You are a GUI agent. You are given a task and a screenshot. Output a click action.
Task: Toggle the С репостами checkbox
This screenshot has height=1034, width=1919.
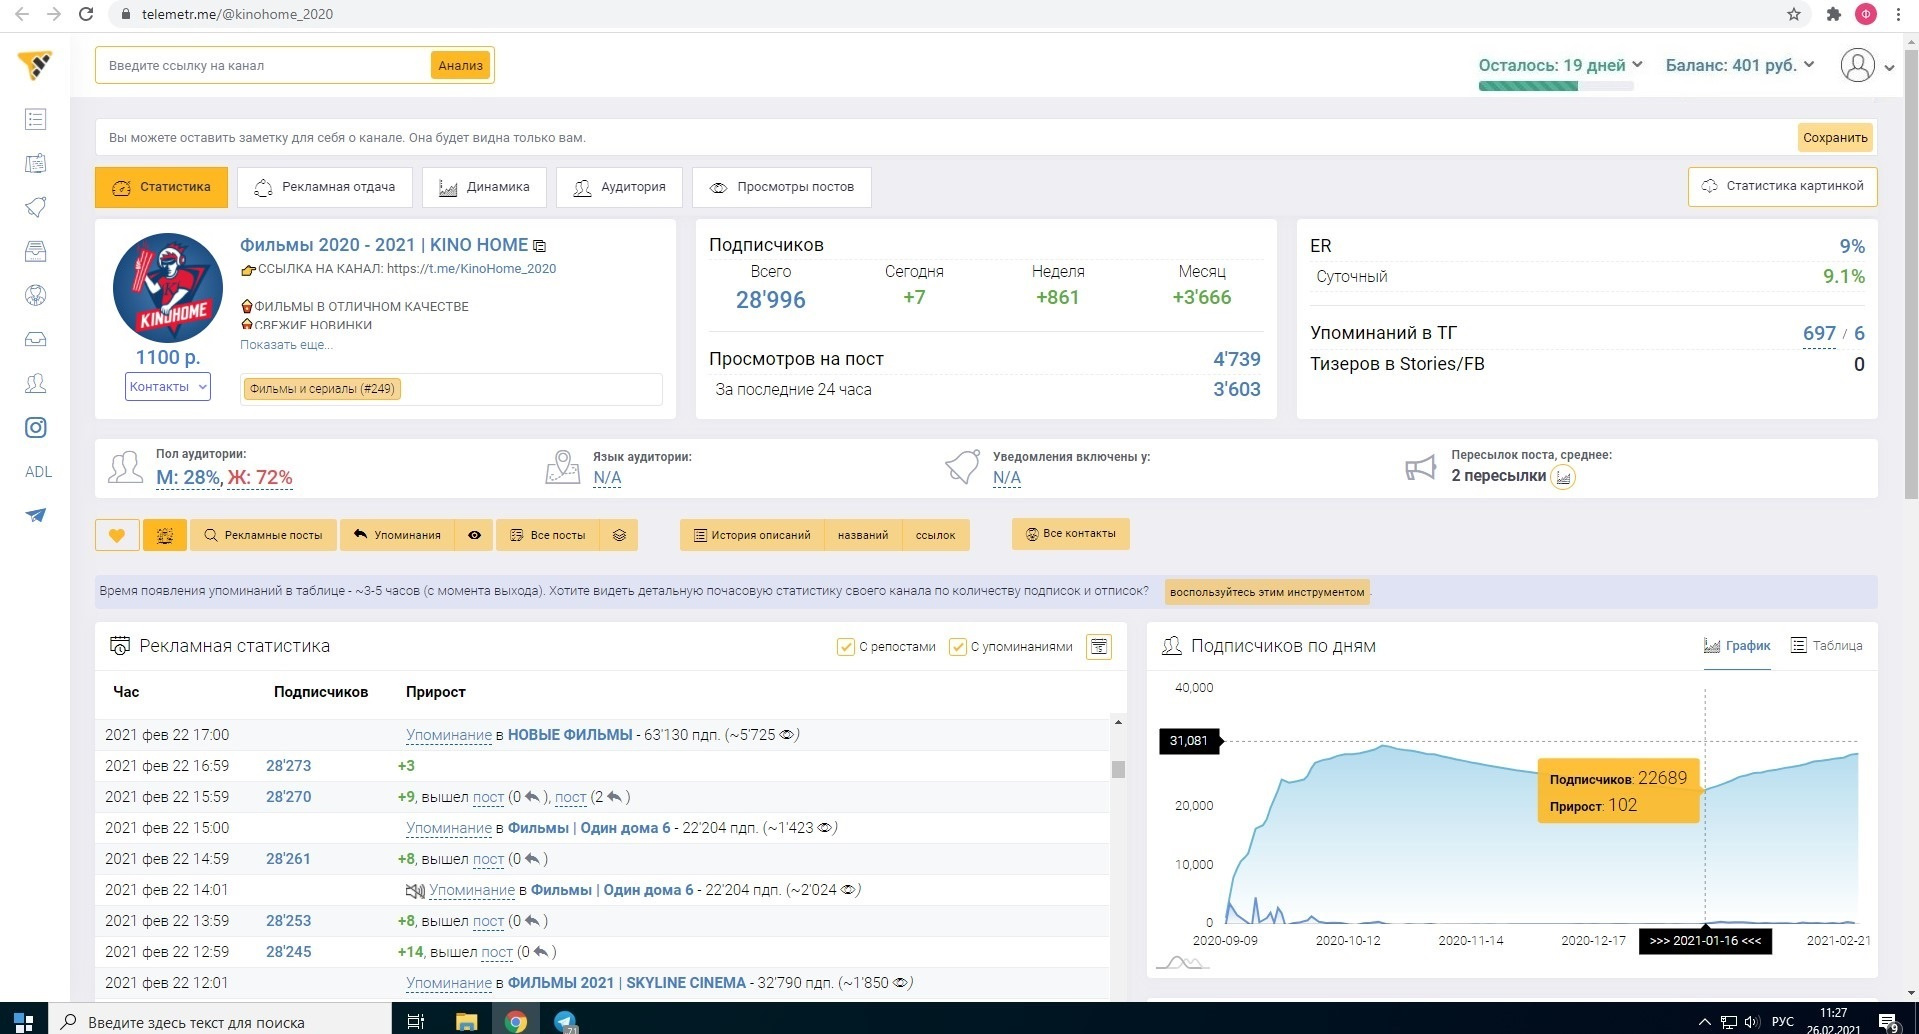(845, 647)
